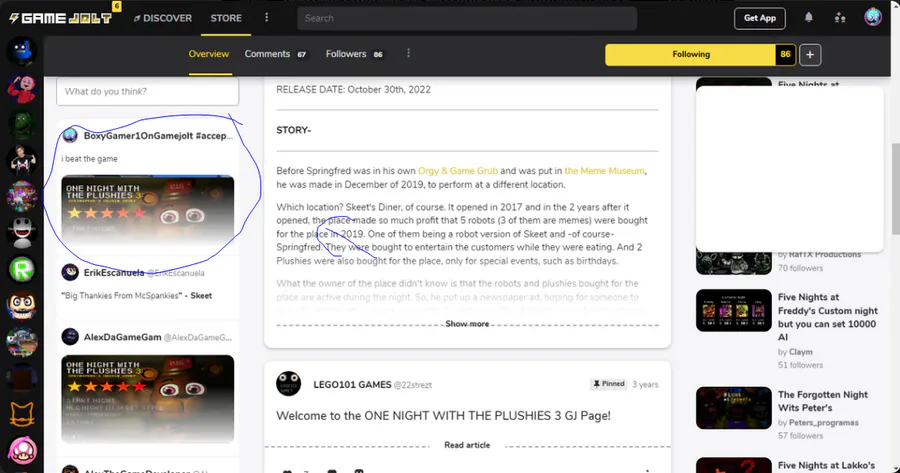This screenshot has height=473, width=900.
Task: Click the plus button beside Following
Action: (x=810, y=55)
